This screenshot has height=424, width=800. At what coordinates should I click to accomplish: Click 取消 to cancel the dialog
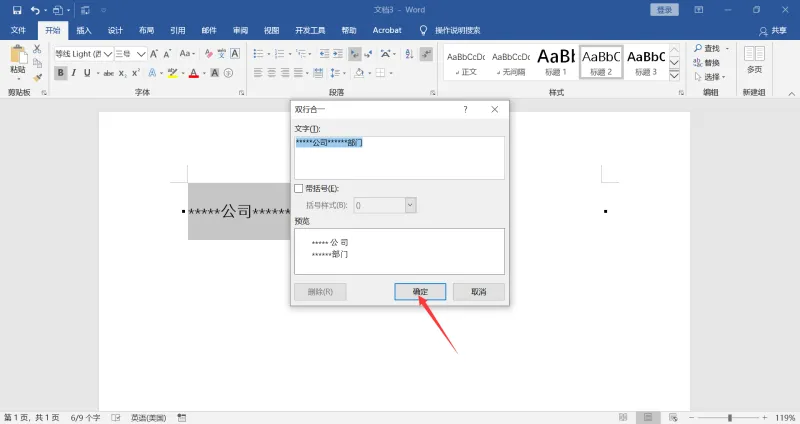pyautogui.click(x=479, y=292)
